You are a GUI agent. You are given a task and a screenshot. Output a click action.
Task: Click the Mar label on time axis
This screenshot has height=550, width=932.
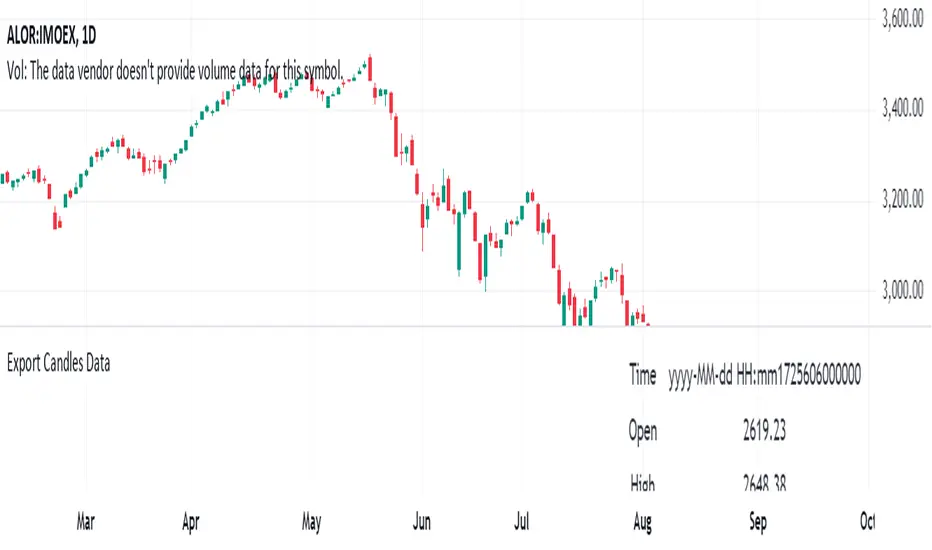pyautogui.click(x=86, y=521)
